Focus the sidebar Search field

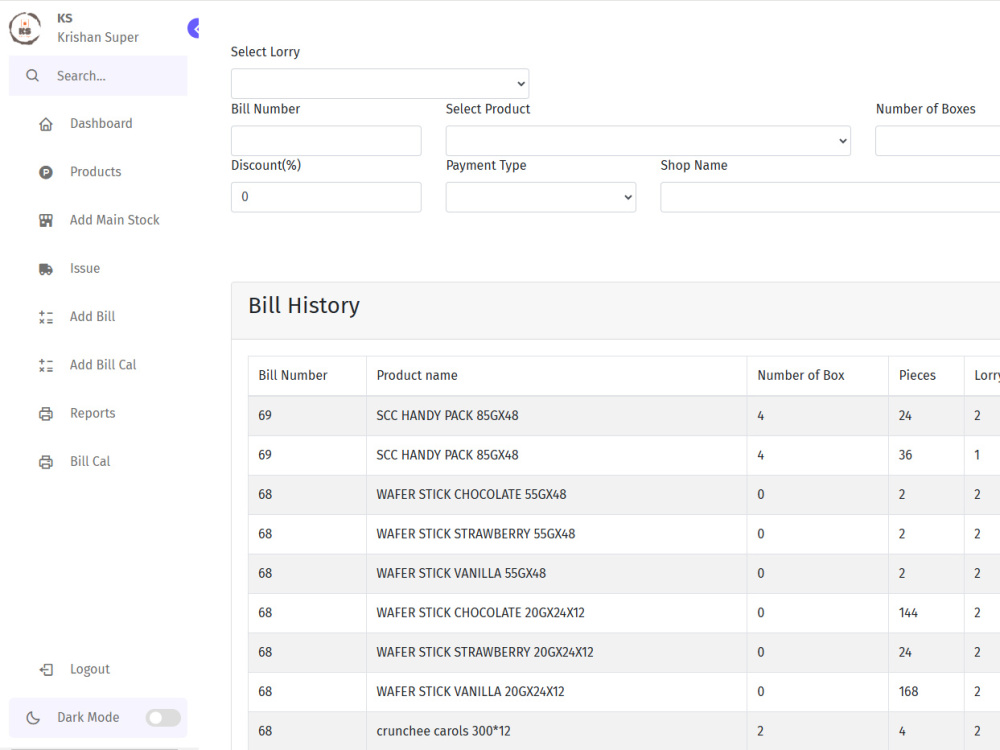pos(98,76)
